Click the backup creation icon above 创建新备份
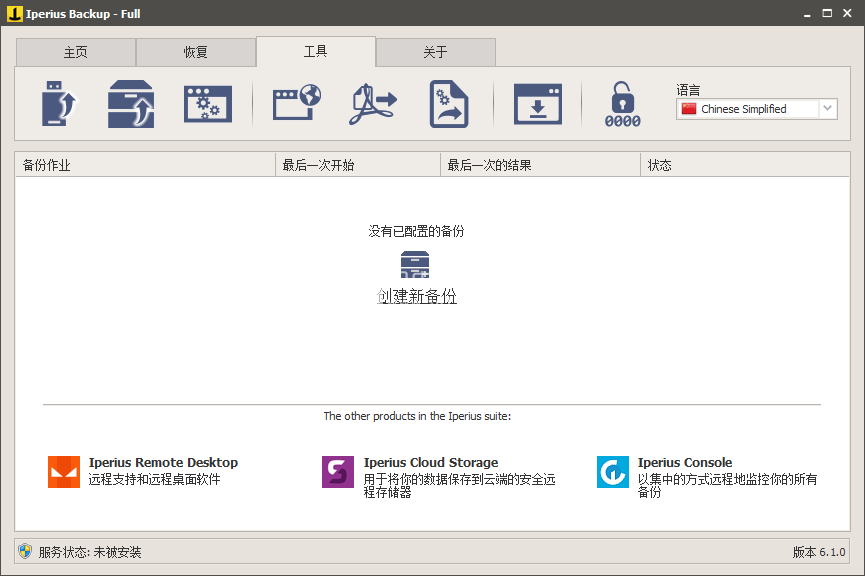 click(414, 265)
